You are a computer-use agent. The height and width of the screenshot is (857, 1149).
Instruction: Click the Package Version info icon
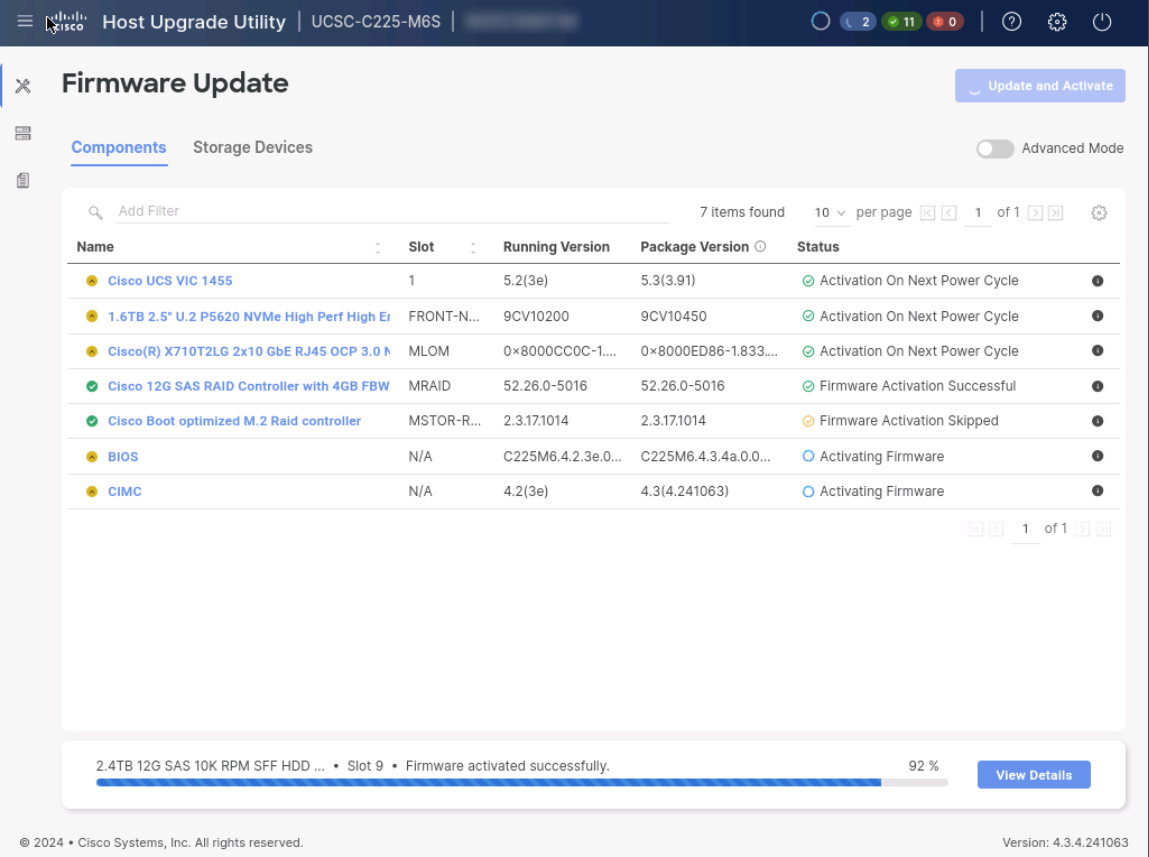[760, 246]
